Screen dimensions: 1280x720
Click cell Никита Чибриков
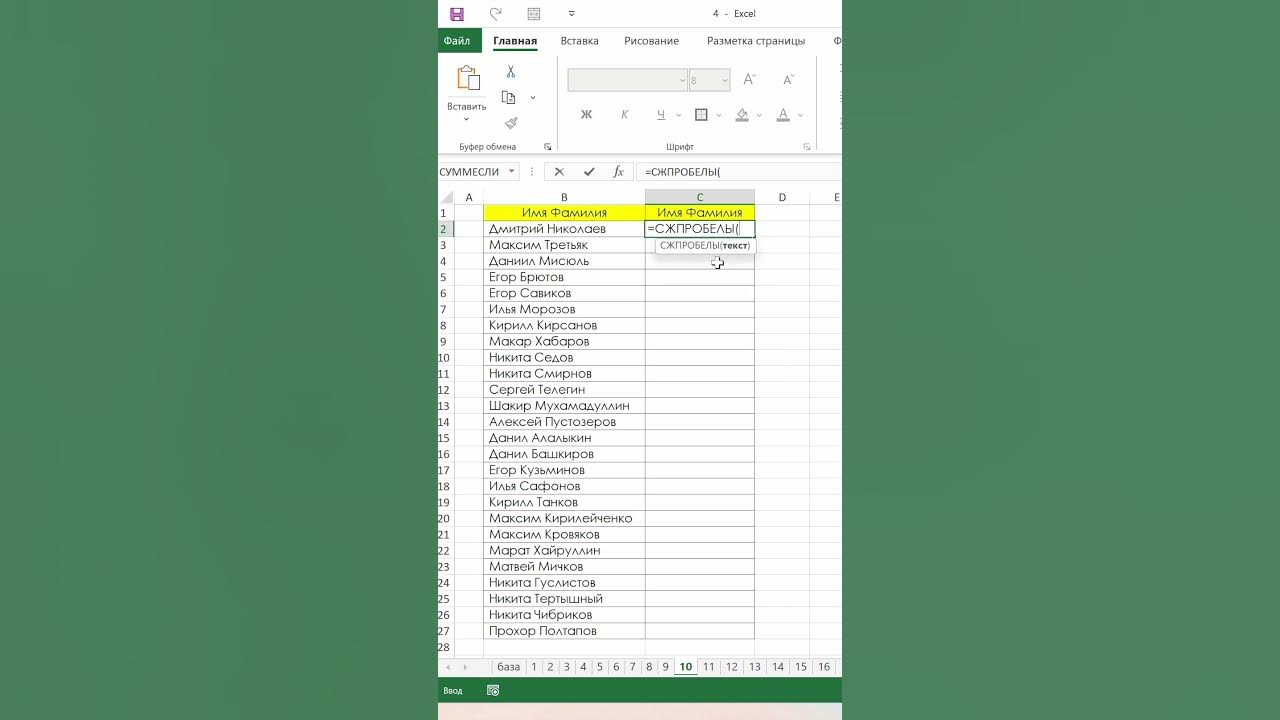pyautogui.click(x=564, y=615)
